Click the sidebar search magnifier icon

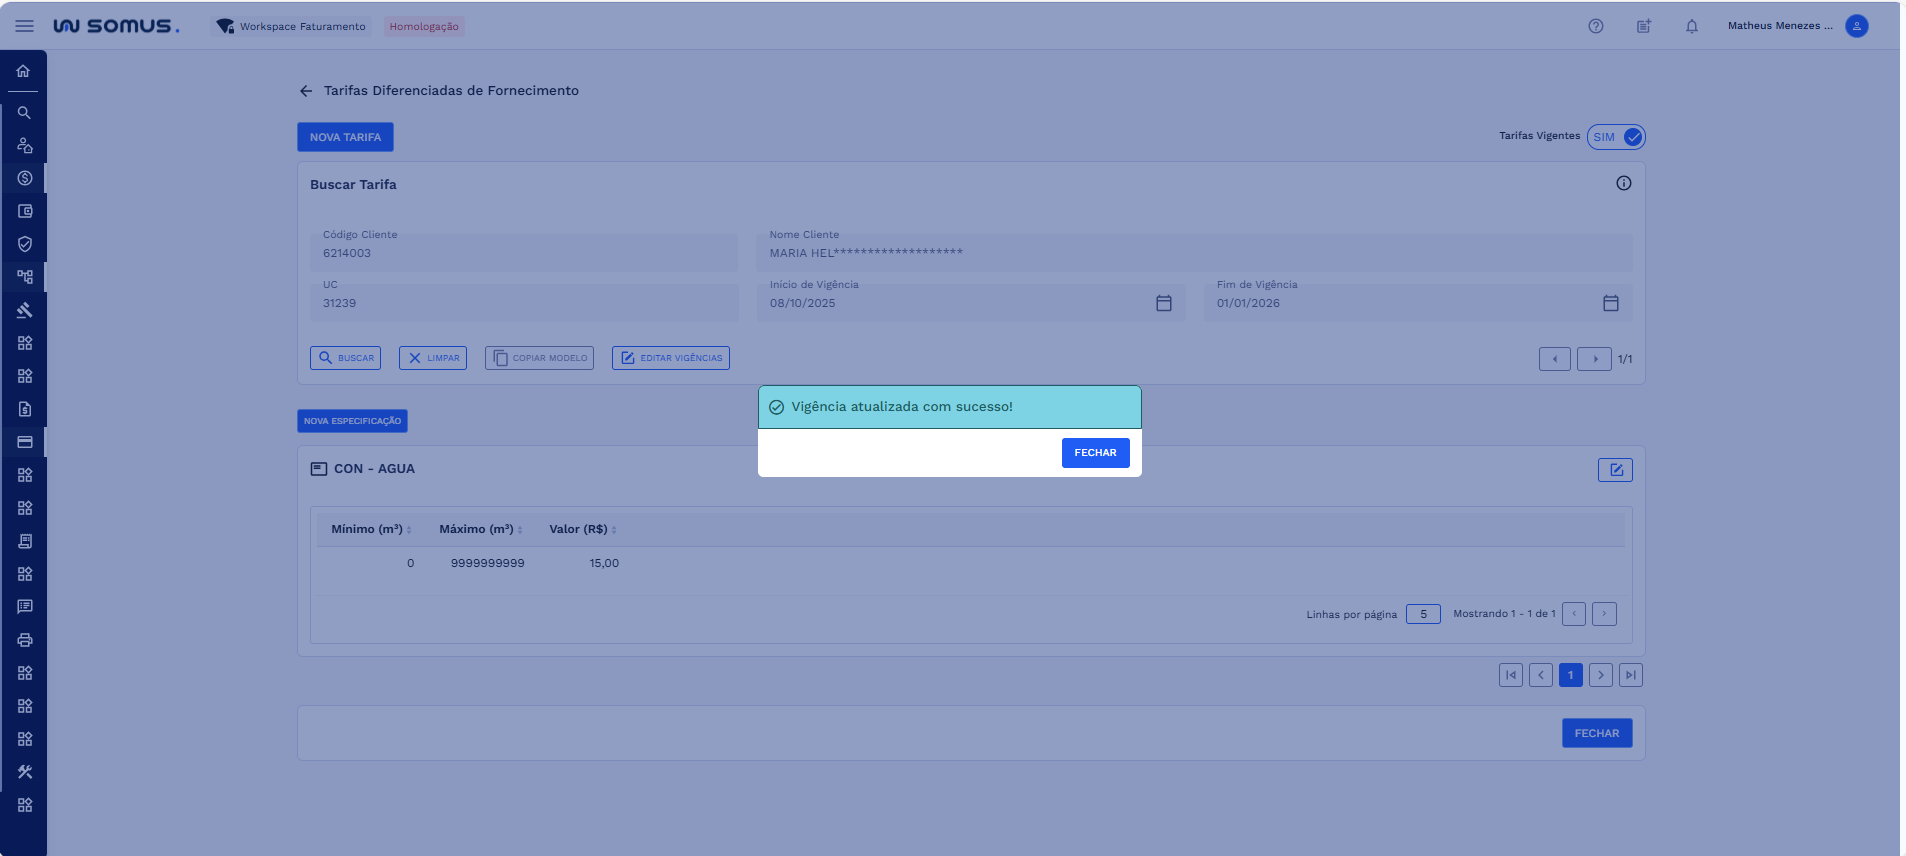point(24,113)
